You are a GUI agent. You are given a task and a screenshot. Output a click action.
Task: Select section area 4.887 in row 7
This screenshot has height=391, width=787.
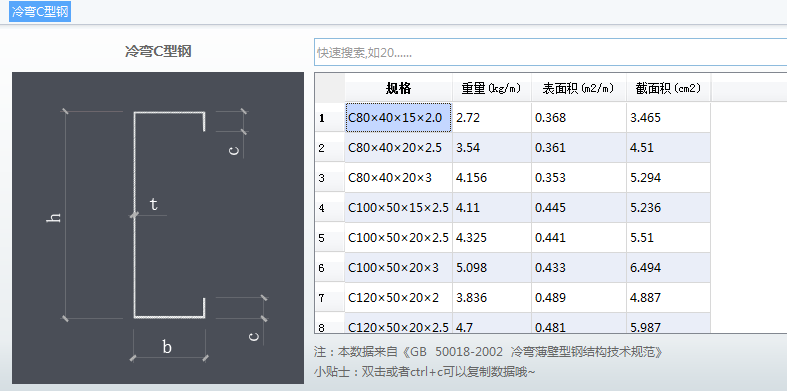click(x=669, y=298)
